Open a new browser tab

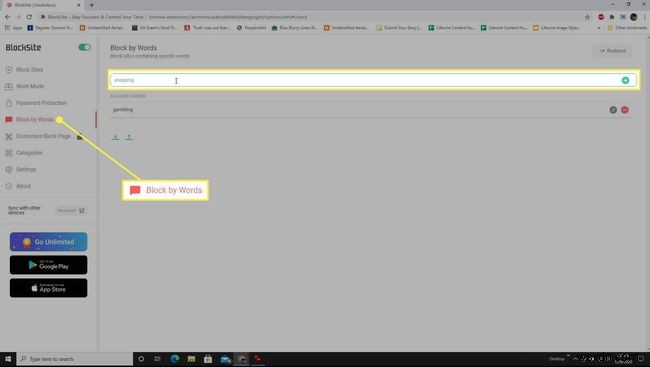(92, 5)
